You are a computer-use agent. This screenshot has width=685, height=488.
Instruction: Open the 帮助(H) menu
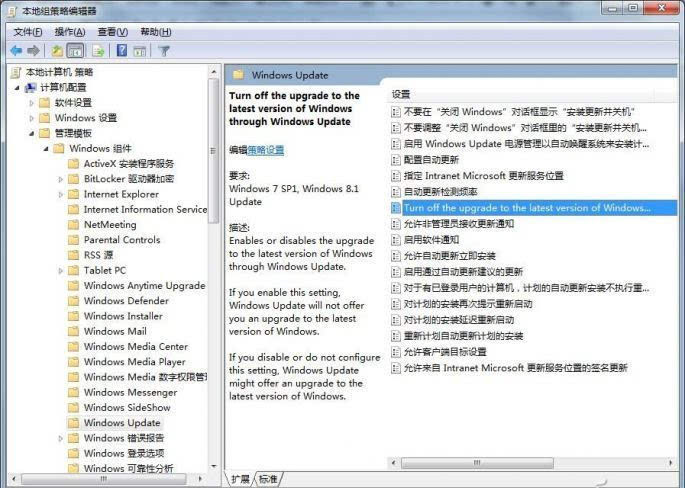click(x=156, y=32)
